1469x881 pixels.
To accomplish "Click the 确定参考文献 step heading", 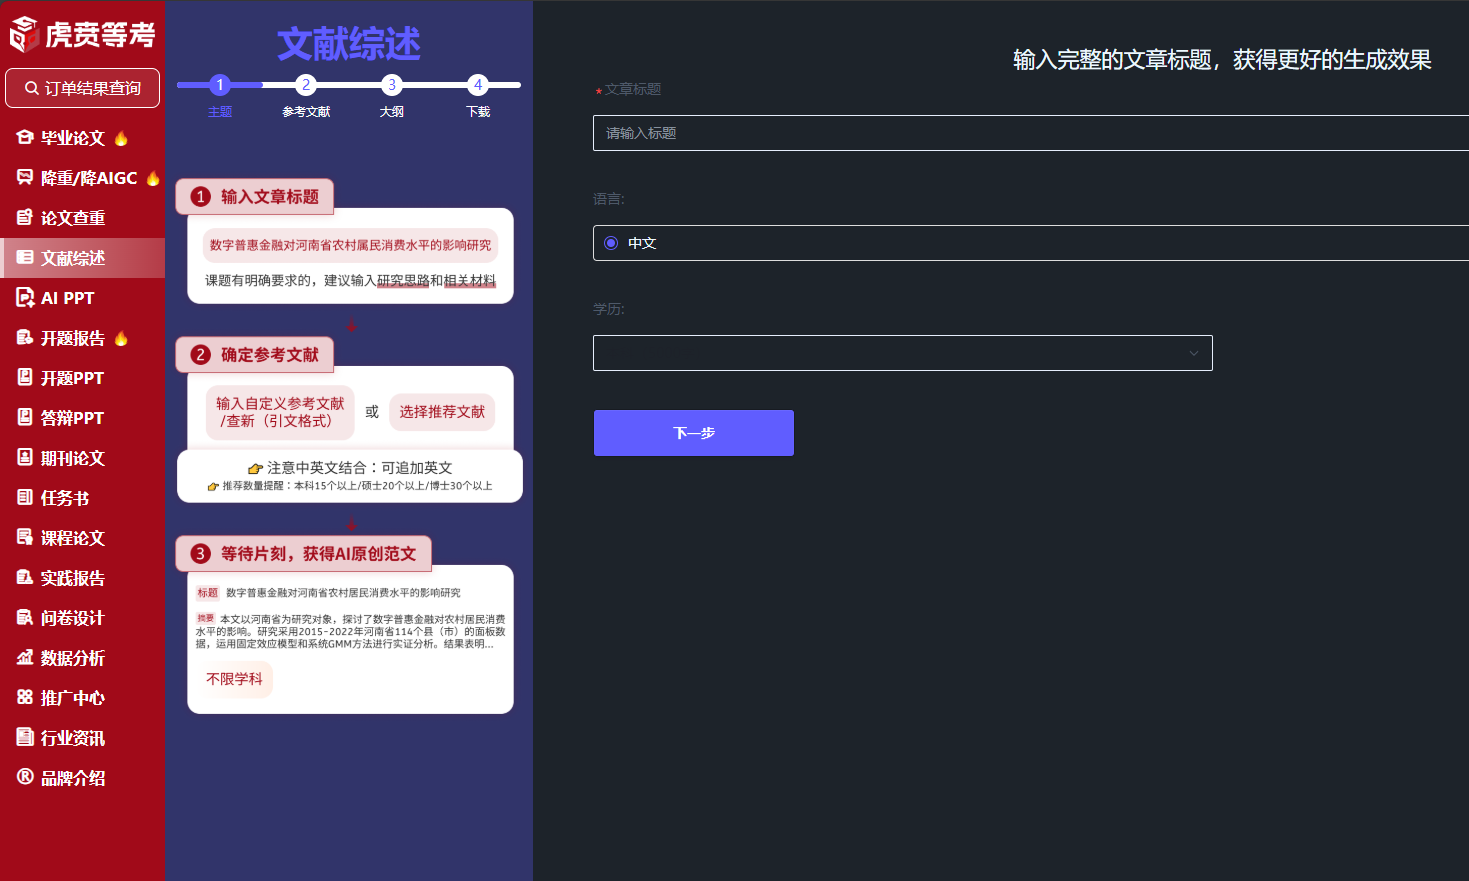I will [x=255, y=355].
